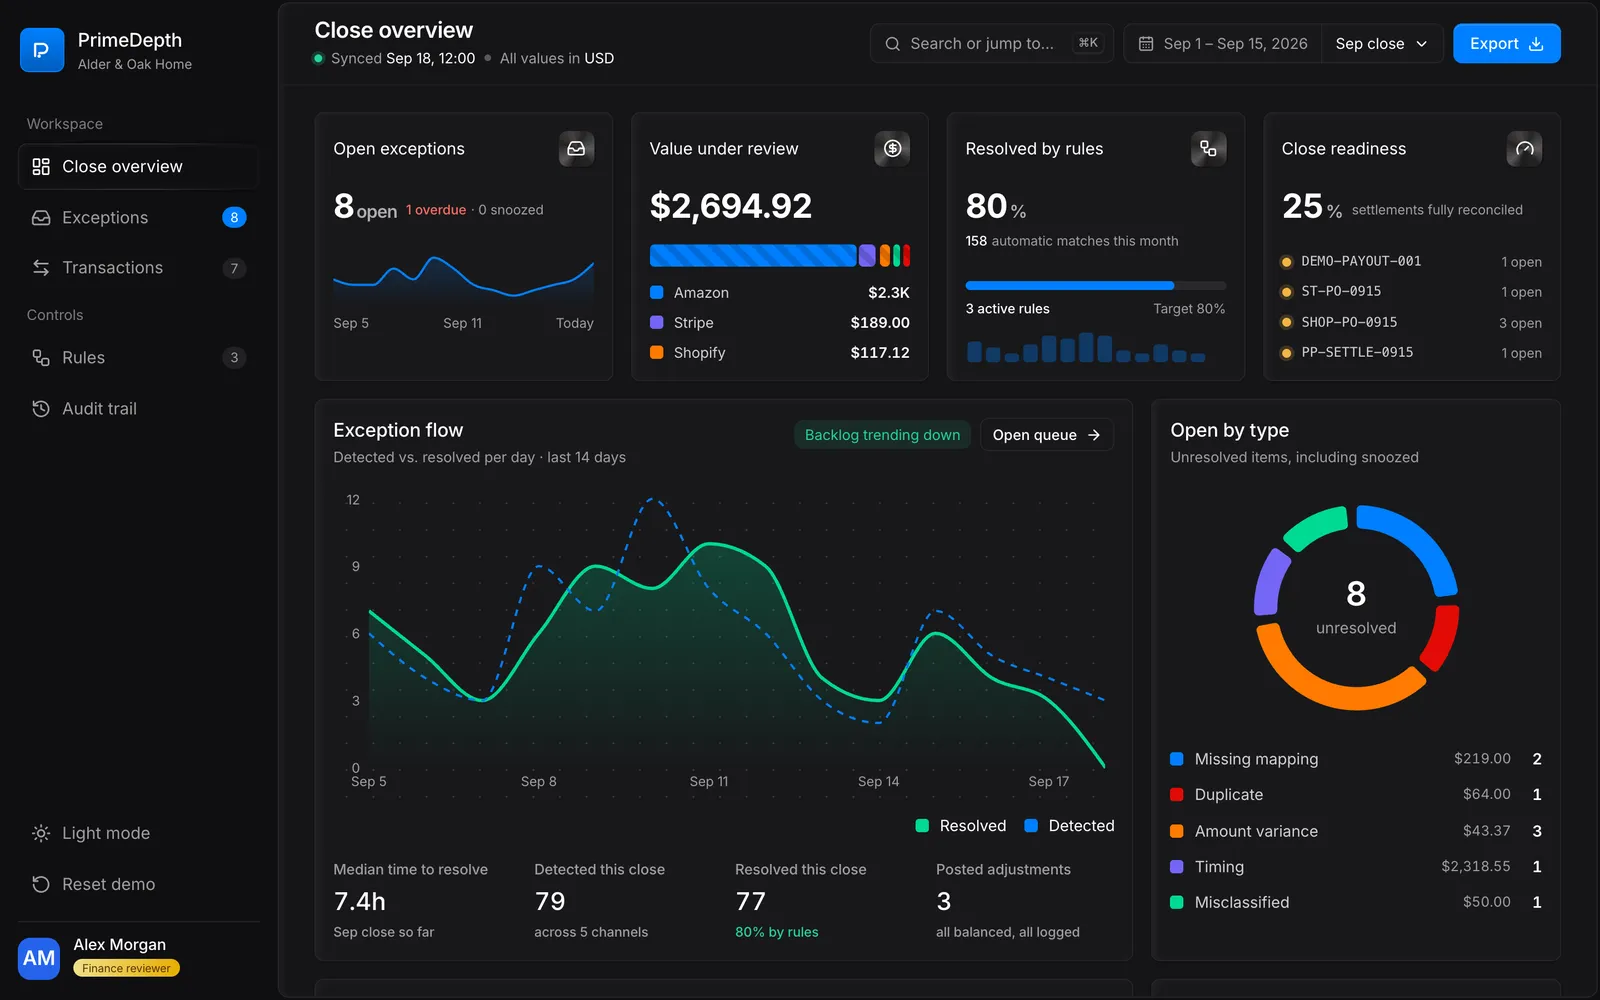The image size is (1600, 1000).
Task: Open the Transactions section
Action: [138, 267]
